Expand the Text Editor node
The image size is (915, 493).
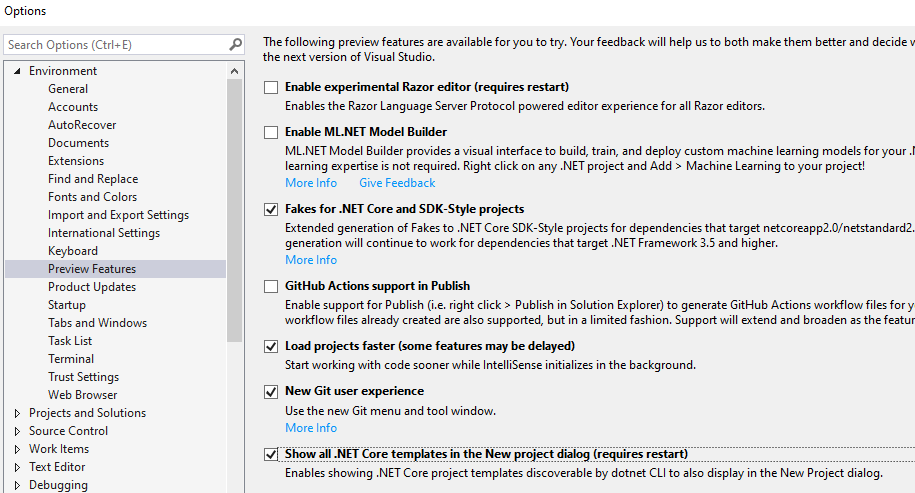pyautogui.click(x=17, y=467)
